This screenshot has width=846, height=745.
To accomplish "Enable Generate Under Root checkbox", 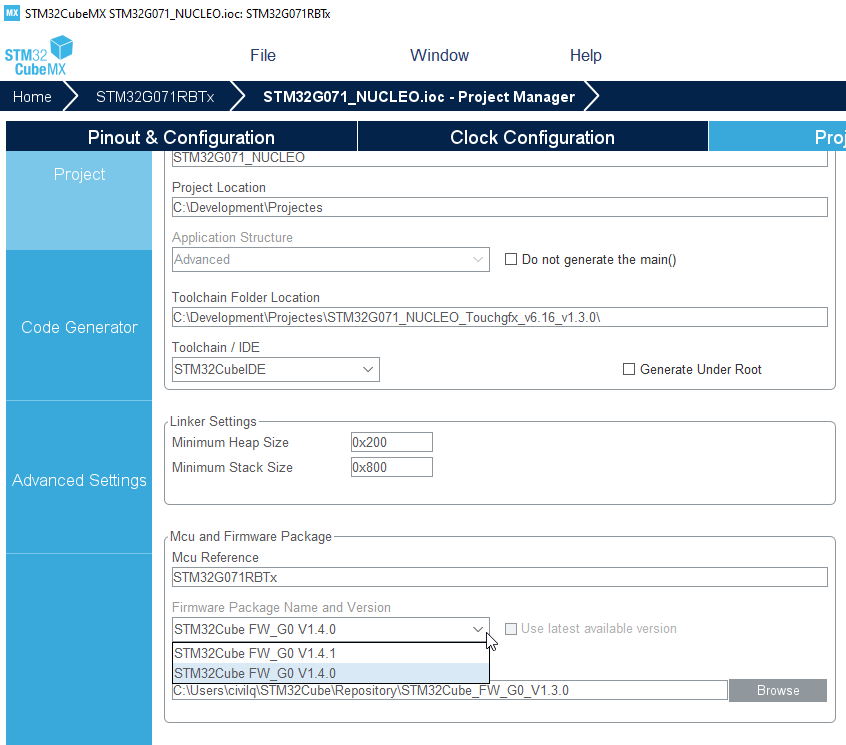I will coord(629,370).
